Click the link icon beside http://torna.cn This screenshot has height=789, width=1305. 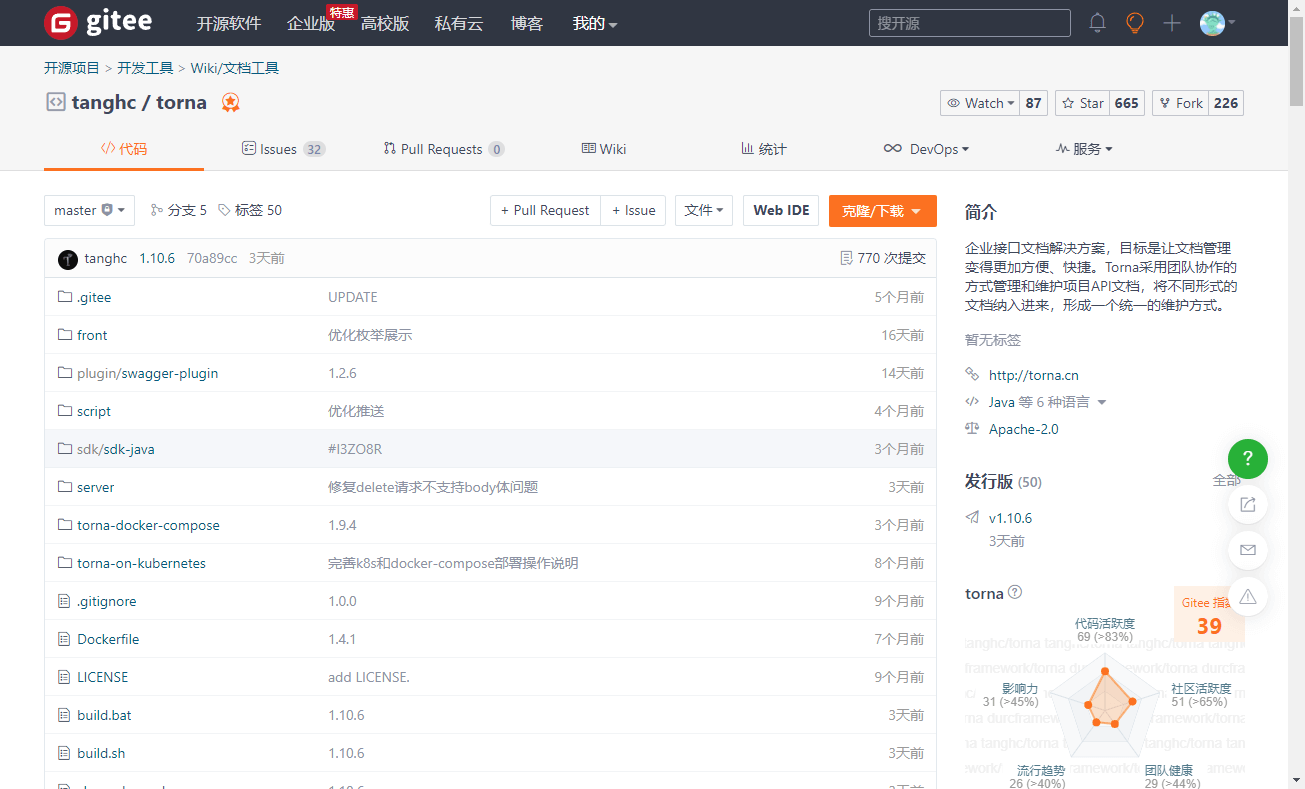[972, 375]
